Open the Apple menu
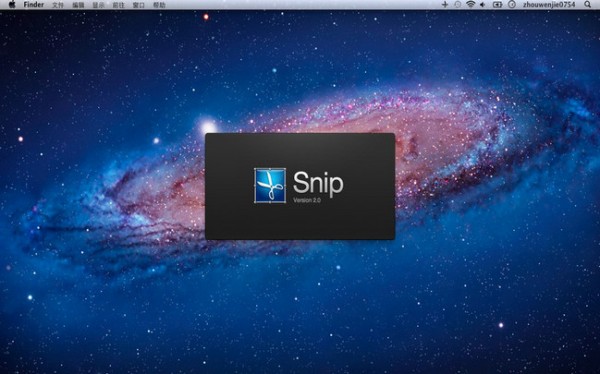600x374 pixels. point(12,5)
